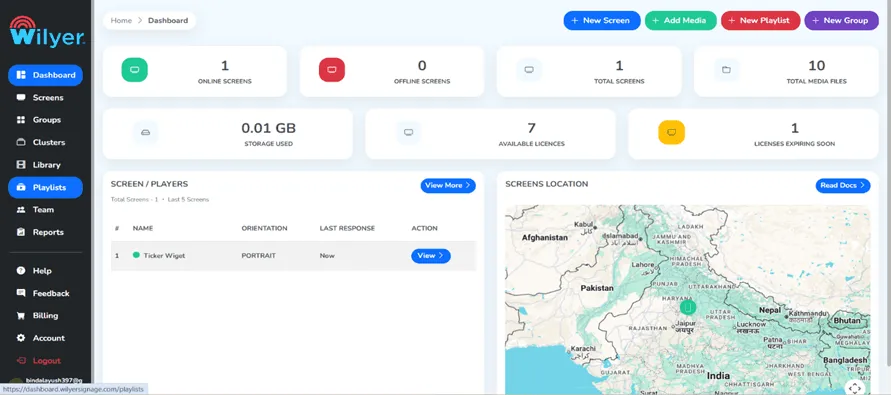Image resolution: width=891 pixels, height=395 pixels.
Task: Click the Playlists sidebar icon
Action: pyautogui.click(x=21, y=187)
